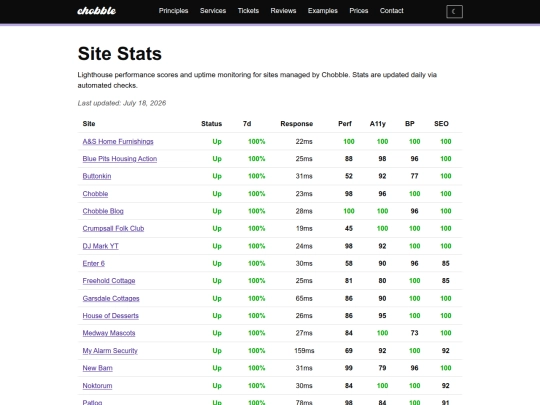Select the 100% uptime for DJ Mark YT

(257, 246)
